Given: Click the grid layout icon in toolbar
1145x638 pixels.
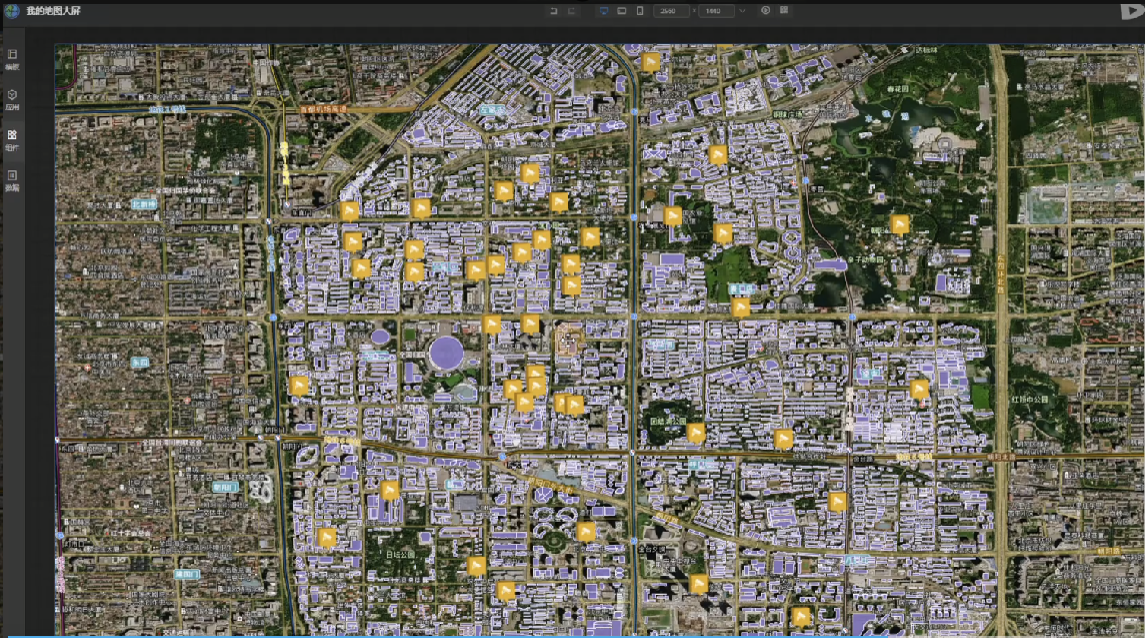Looking at the screenshot, I should pyautogui.click(x=784, y=10).
